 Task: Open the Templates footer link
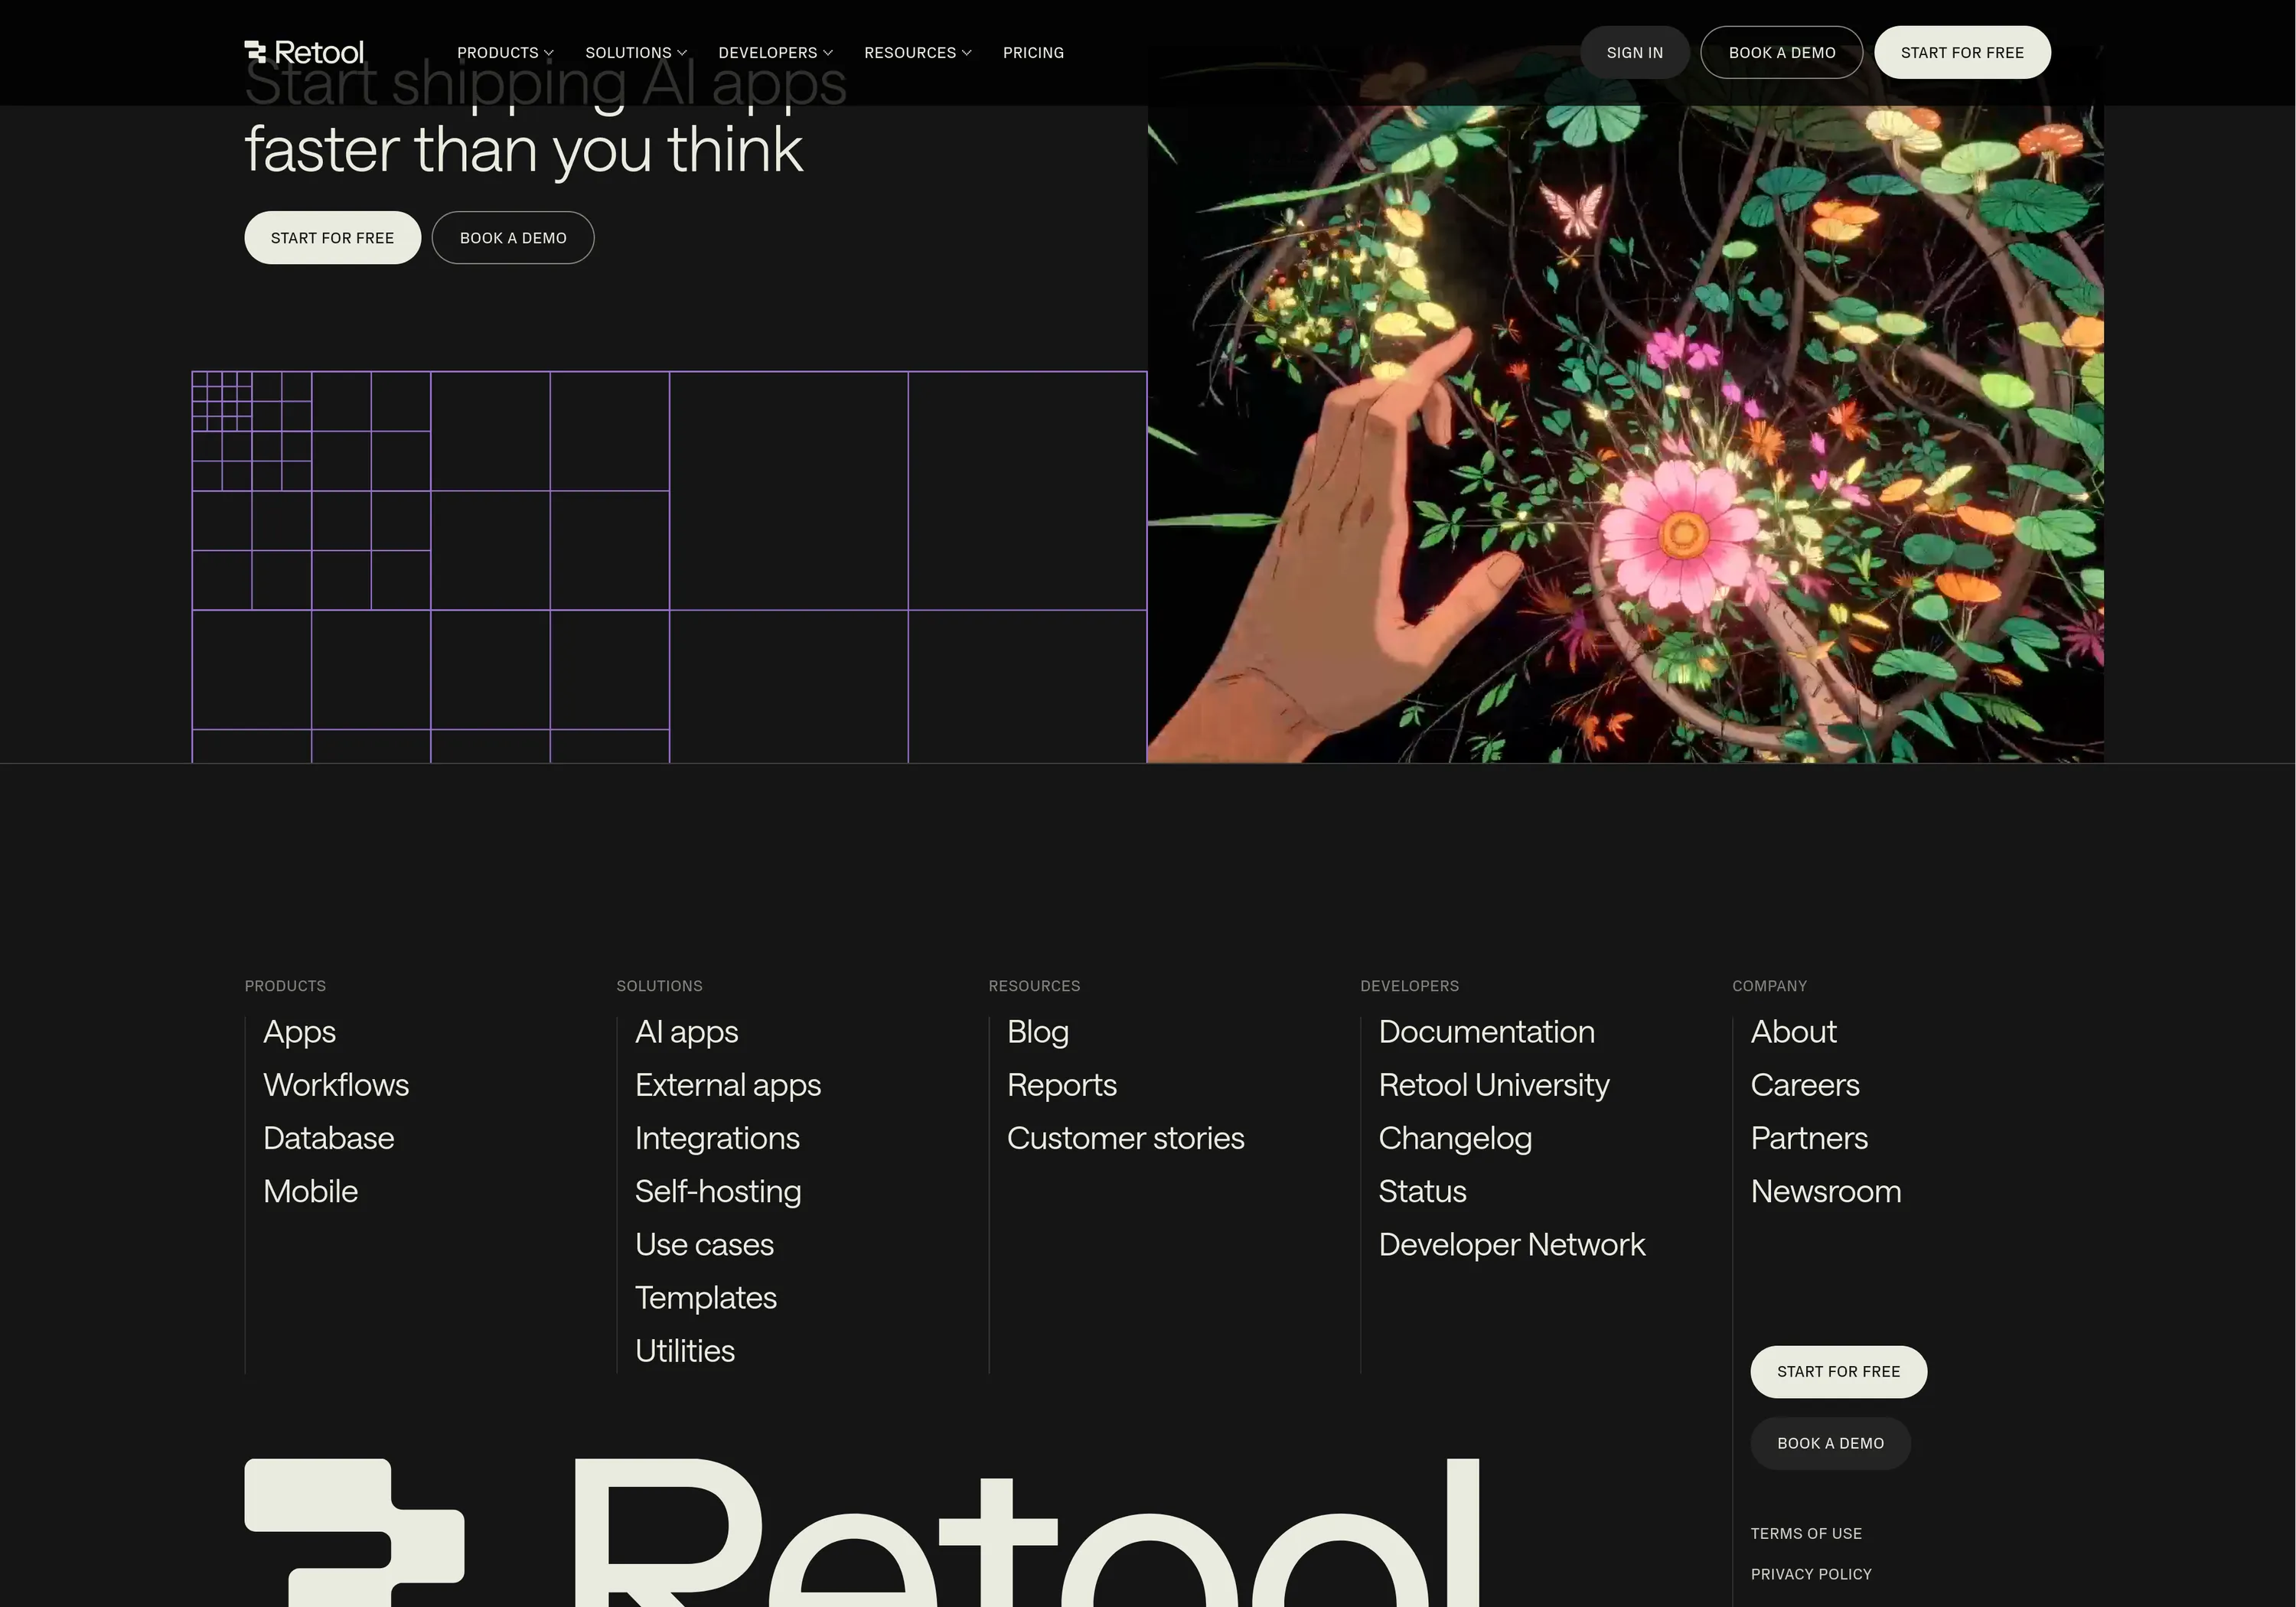(x=706, y=1297)
